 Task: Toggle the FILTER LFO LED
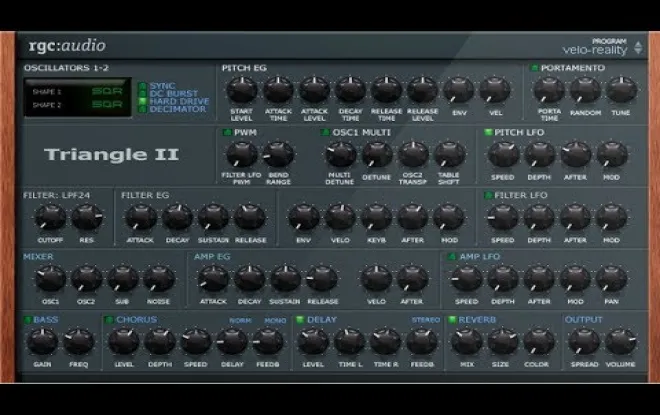[x=488, y=195]
